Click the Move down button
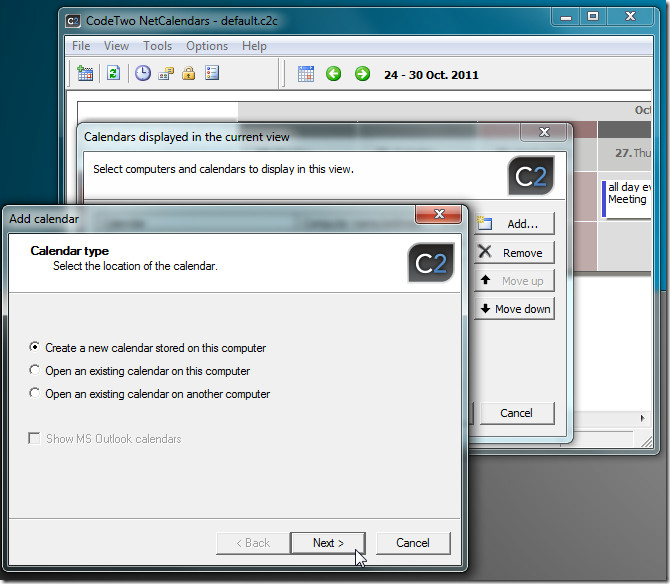Screen dimensions: 670x584 [514, 308]
